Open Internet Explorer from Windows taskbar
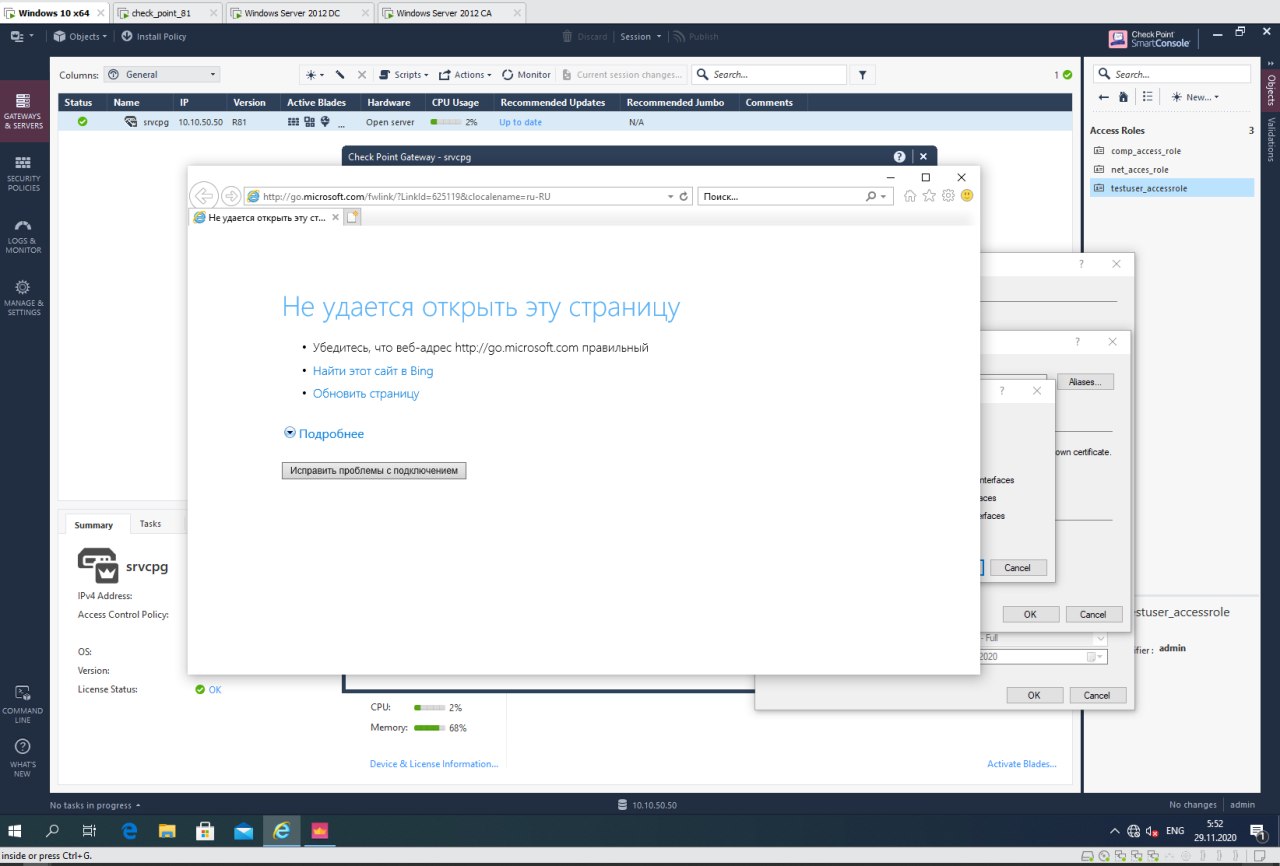This screenshot has width=1280, height=866. pyautogui.click(x=283, y=830)
